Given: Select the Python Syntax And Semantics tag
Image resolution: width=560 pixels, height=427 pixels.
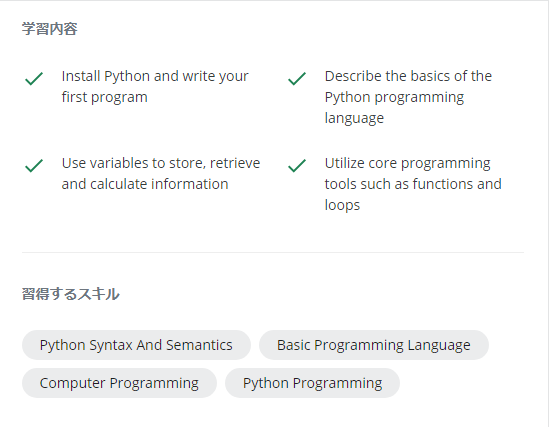Looking at the screenshot, I should (x=136, y=345).
